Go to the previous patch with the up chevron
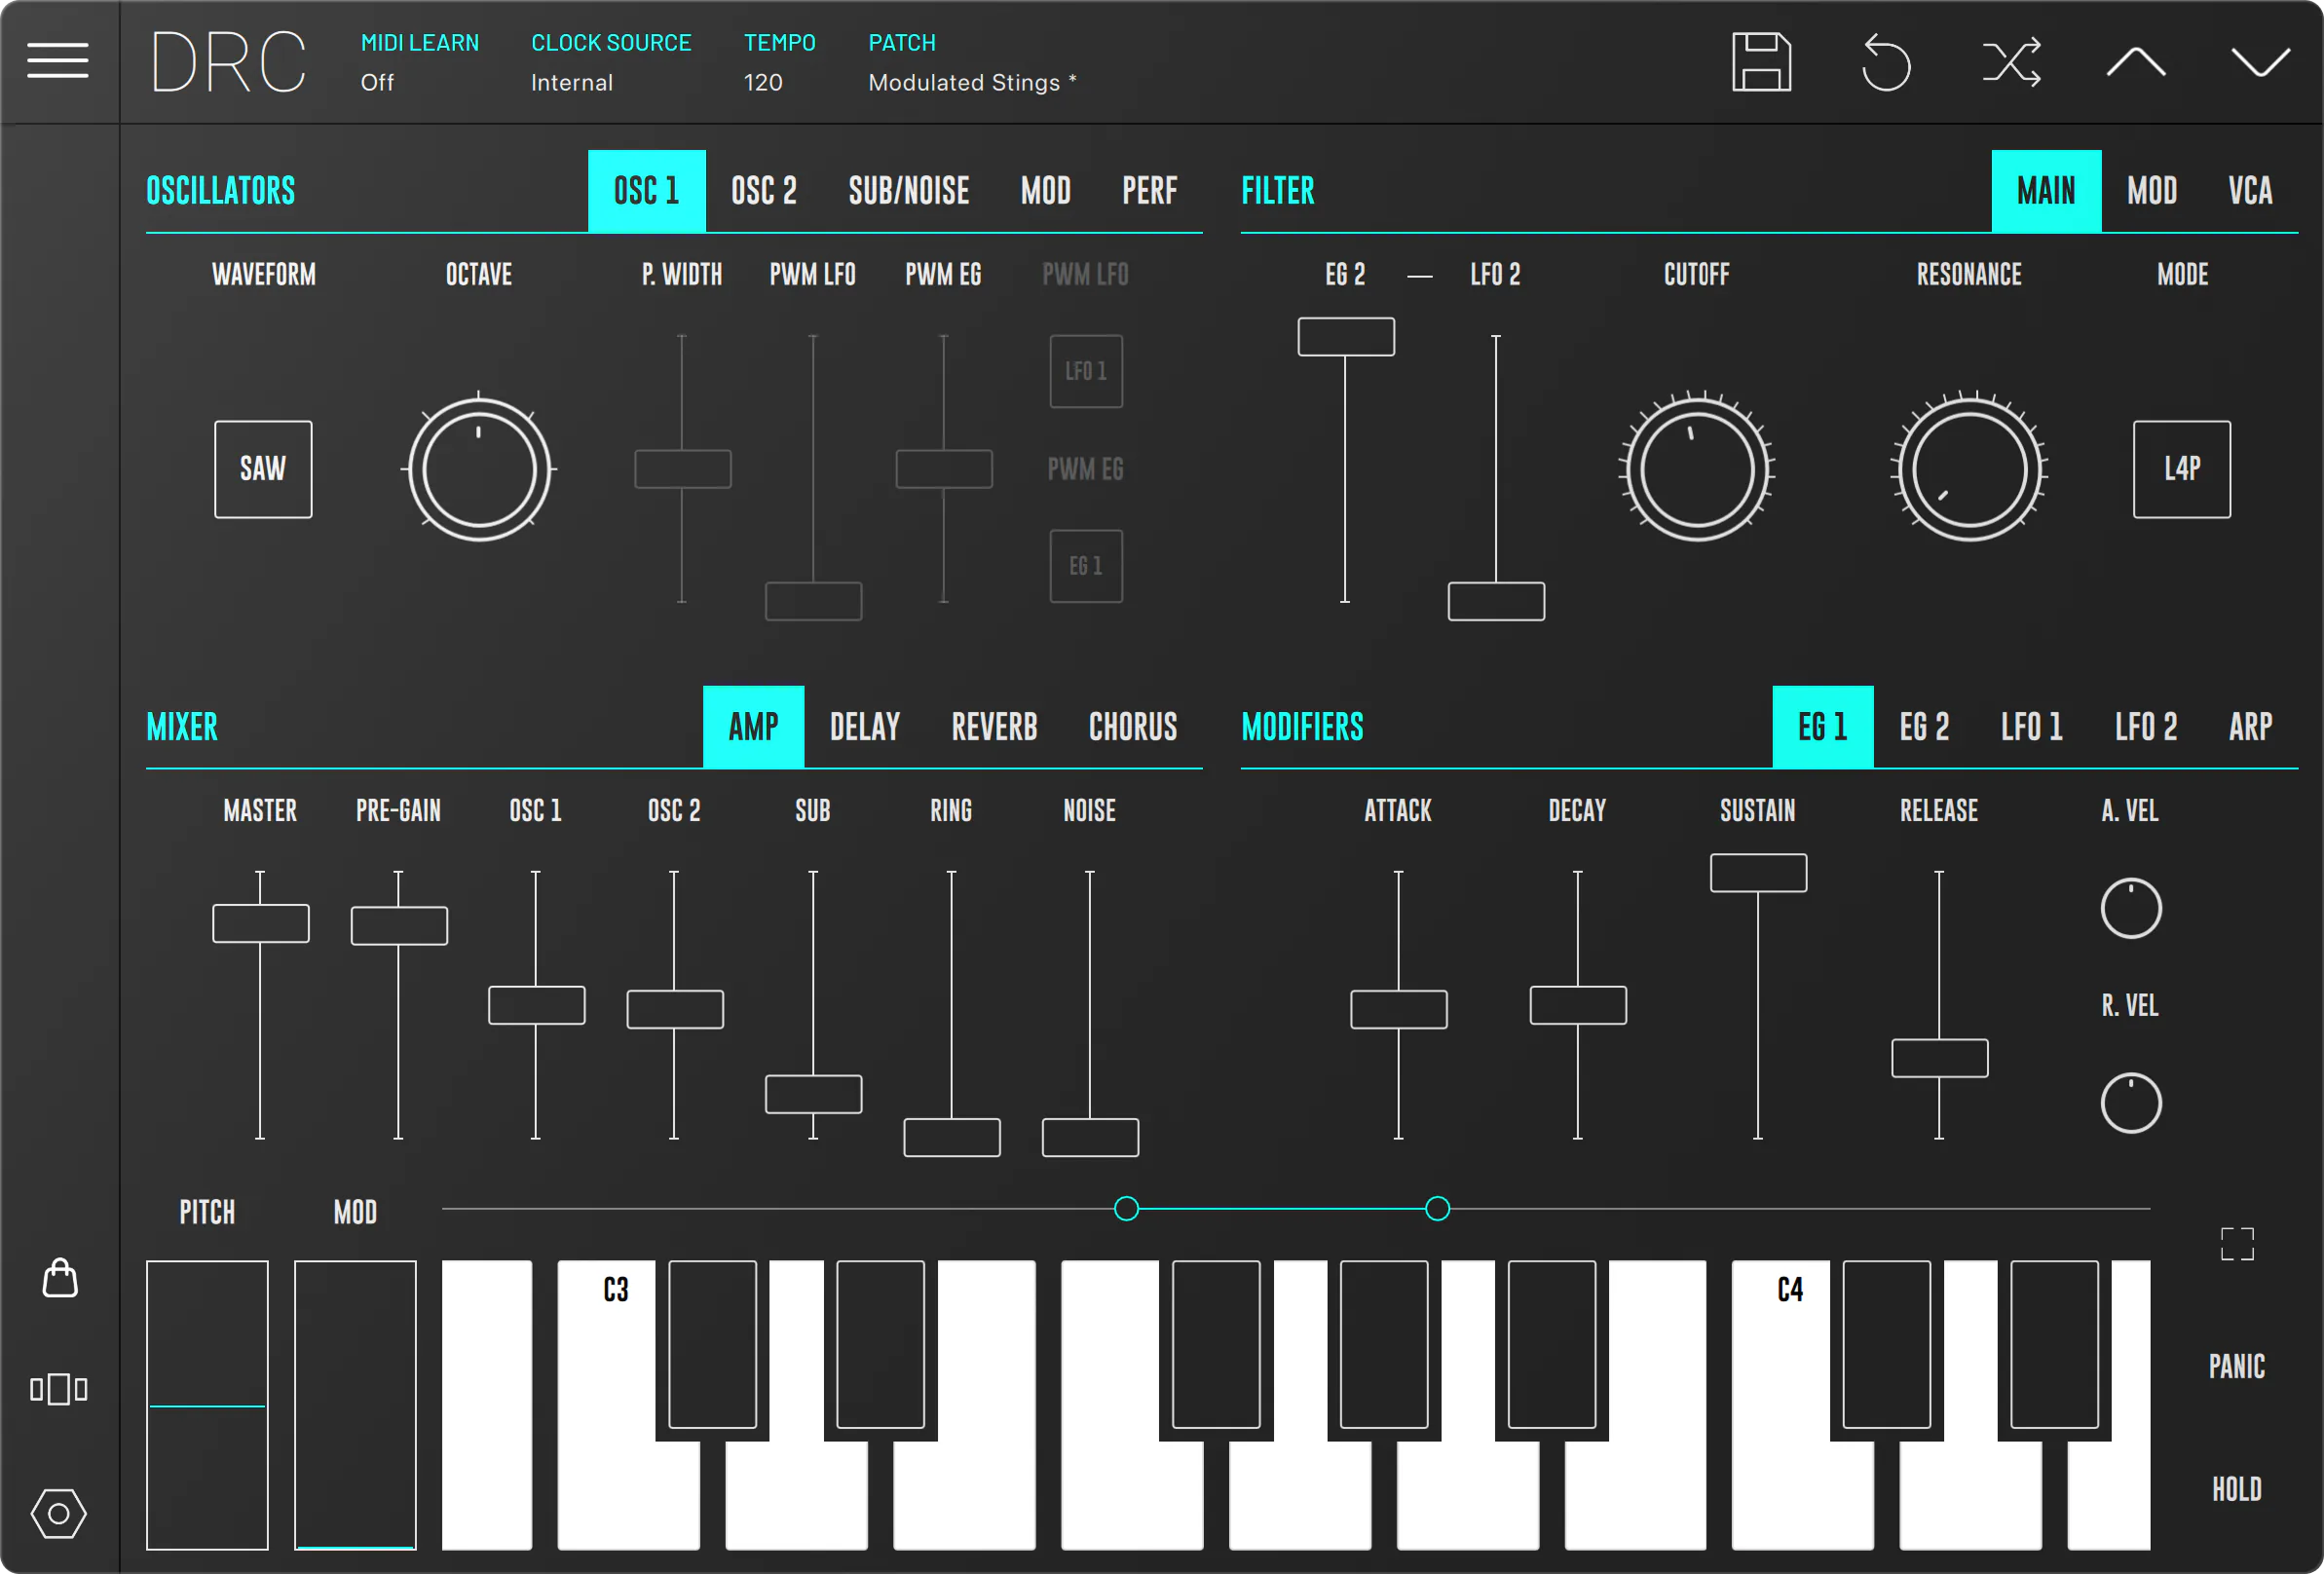The height and width of the screenshot is (1574, 2324). (x=2135, y=62)
